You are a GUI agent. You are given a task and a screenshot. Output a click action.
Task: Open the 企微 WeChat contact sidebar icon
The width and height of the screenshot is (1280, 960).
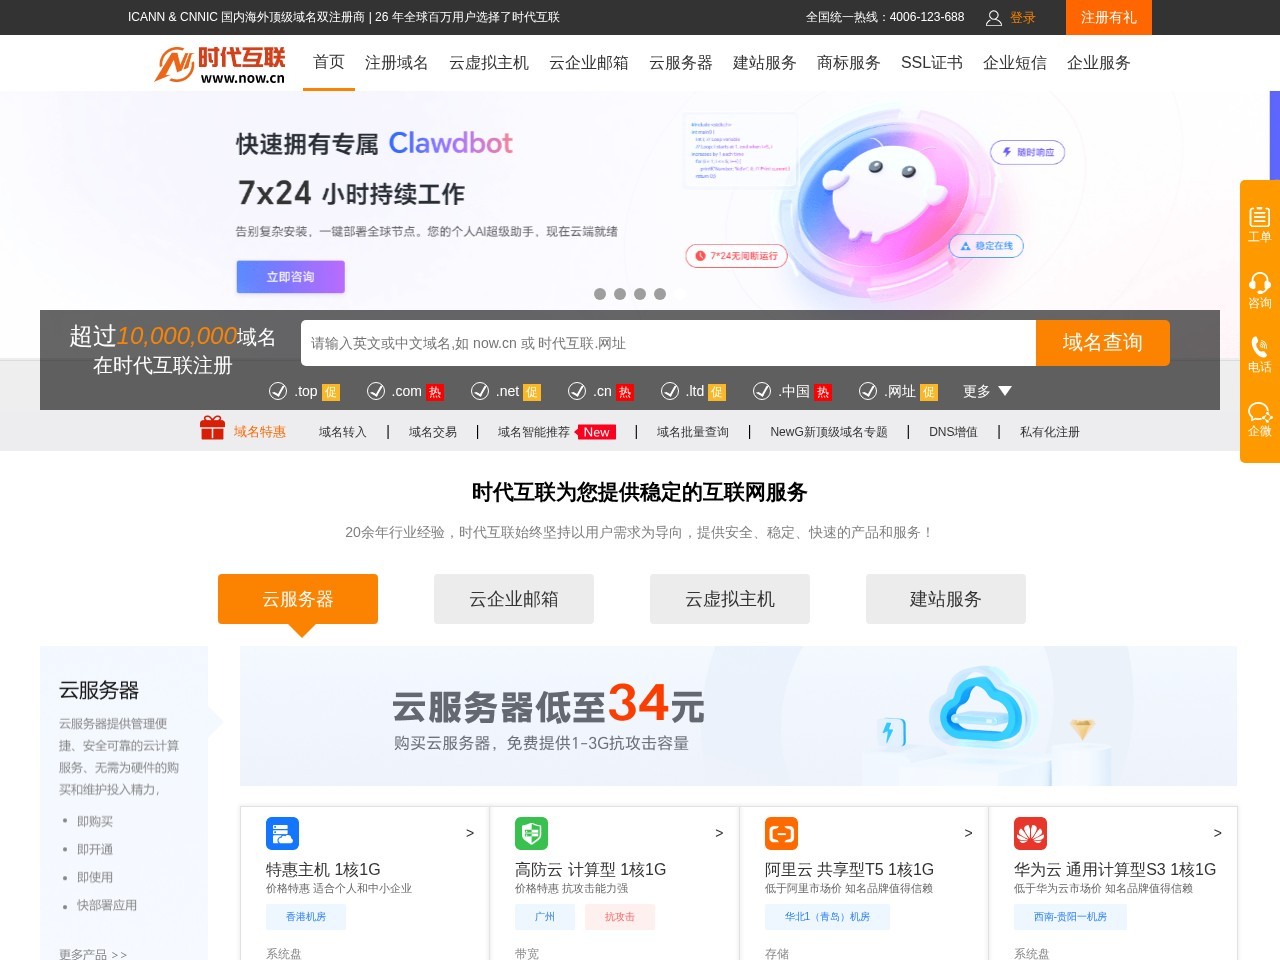click(1259, 420)
